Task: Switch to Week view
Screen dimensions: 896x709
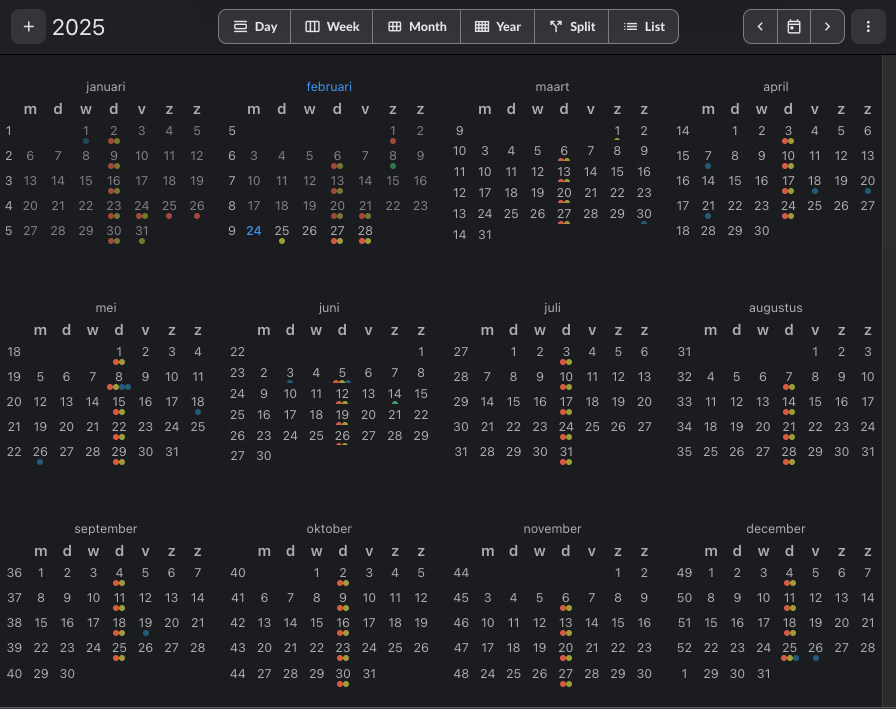Action: click(x=331, y=27)
